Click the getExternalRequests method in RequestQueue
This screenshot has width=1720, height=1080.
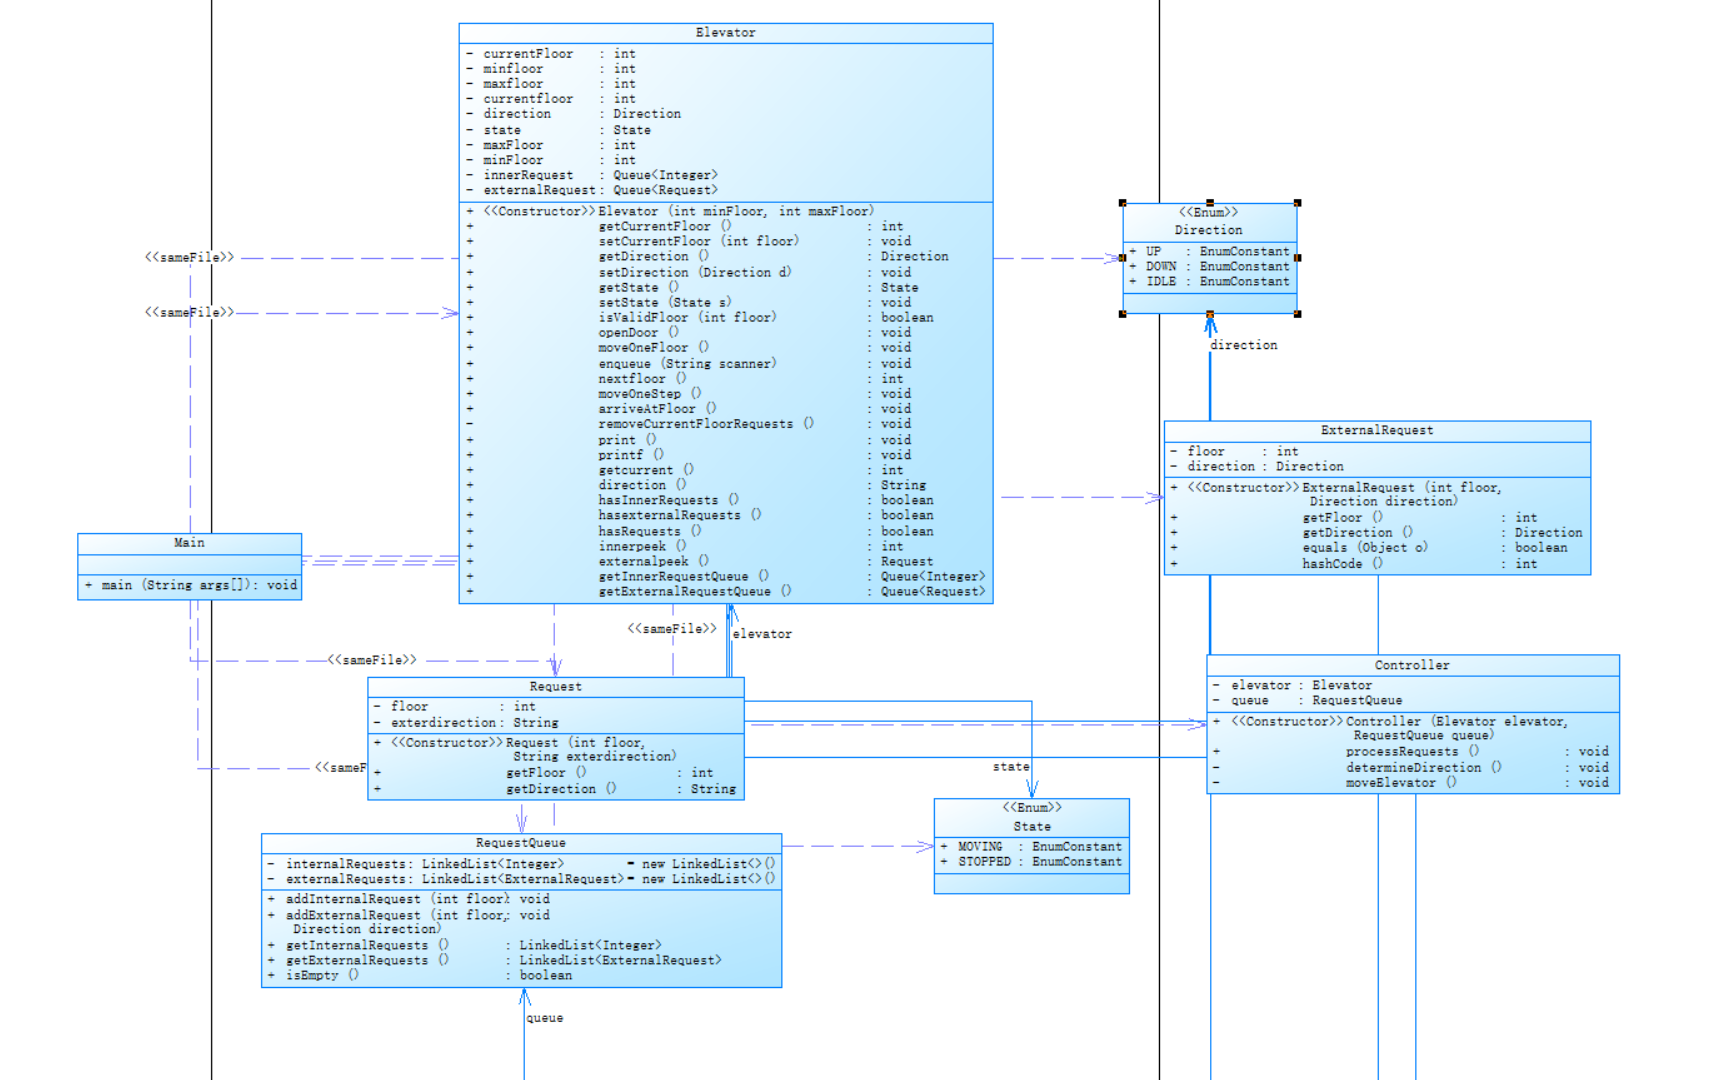click(494, 961)
